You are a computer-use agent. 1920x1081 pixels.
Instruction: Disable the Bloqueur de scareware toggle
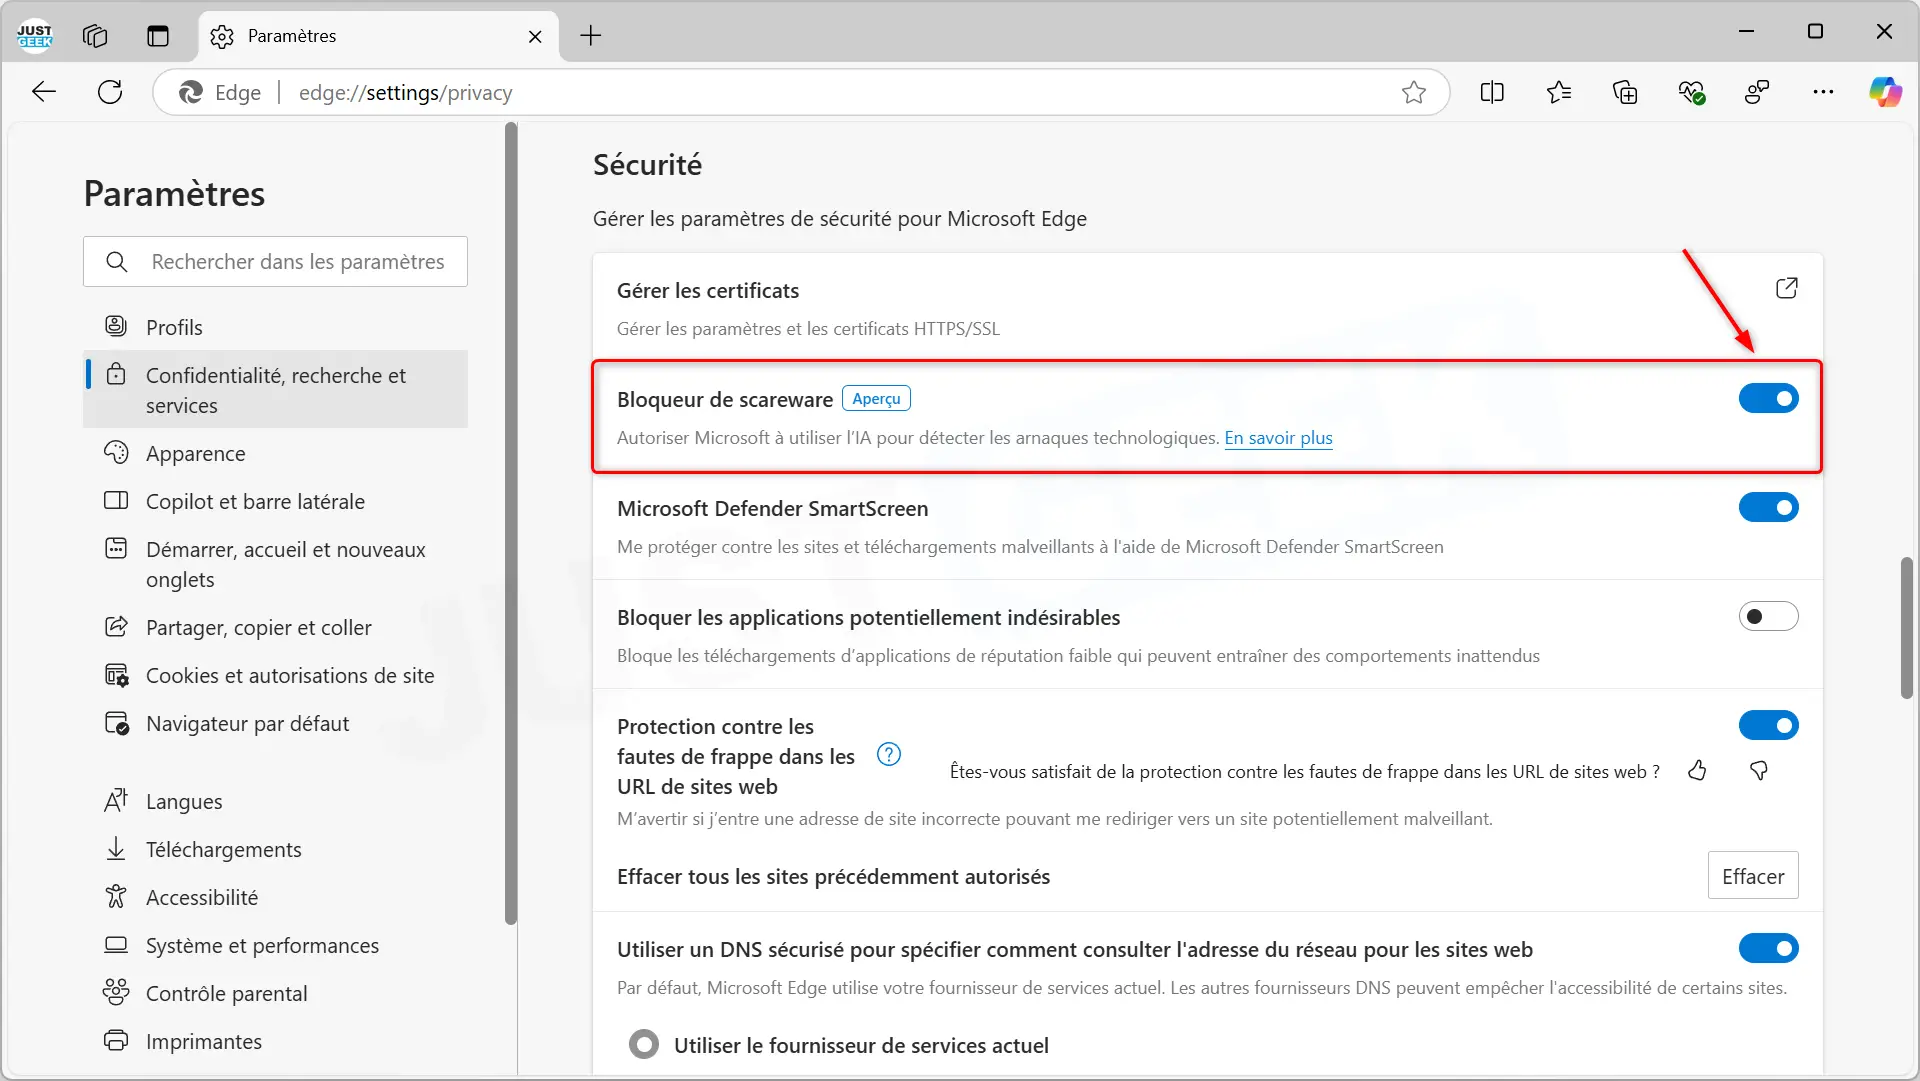1768,399
